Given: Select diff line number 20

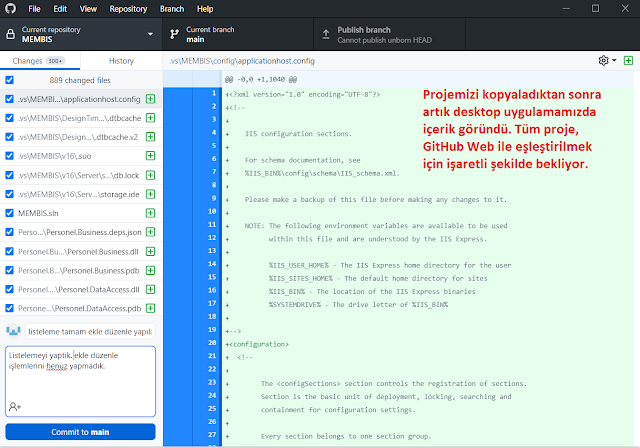Looking at the screenshot, I should pos(212,342).
